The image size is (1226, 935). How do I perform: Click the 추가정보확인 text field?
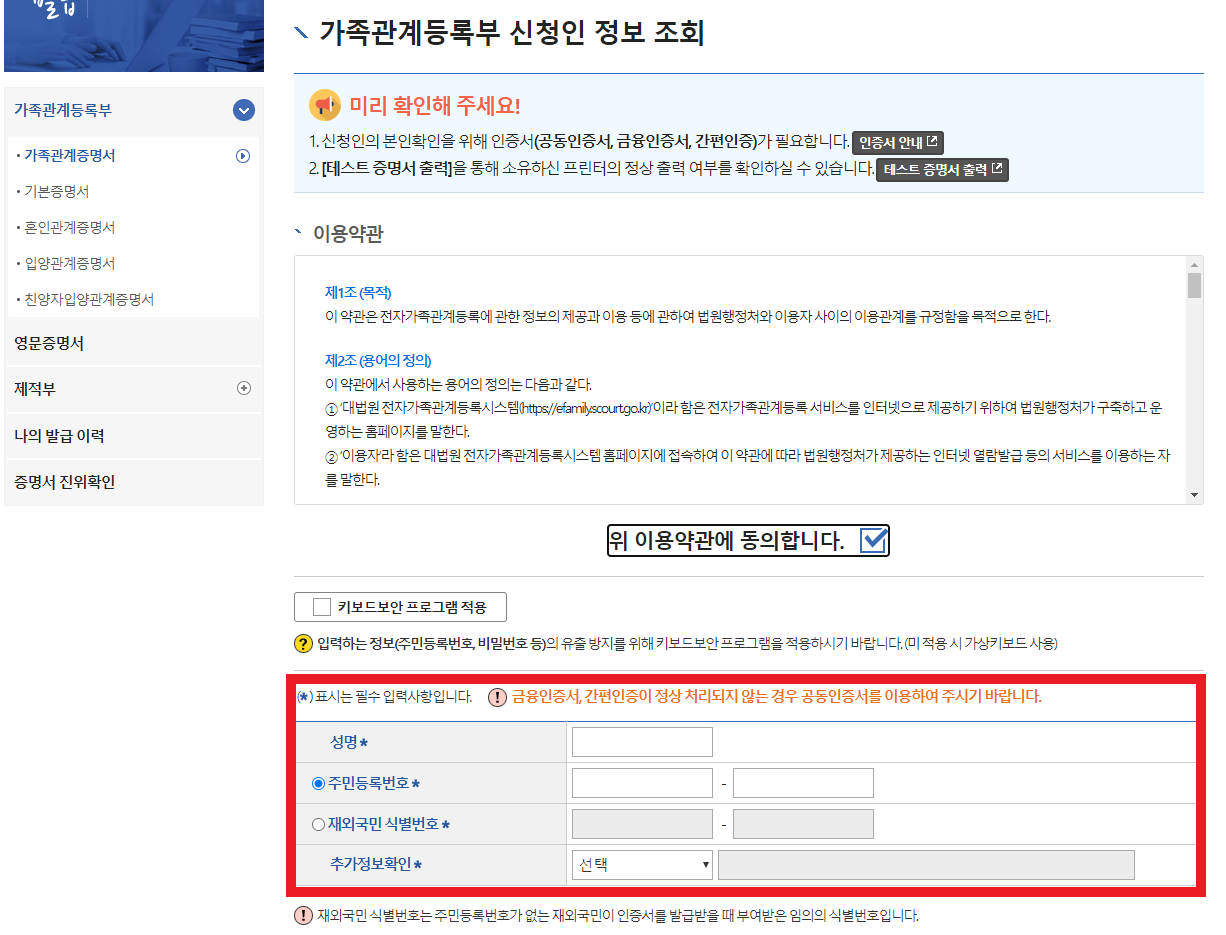pos(926,865)
